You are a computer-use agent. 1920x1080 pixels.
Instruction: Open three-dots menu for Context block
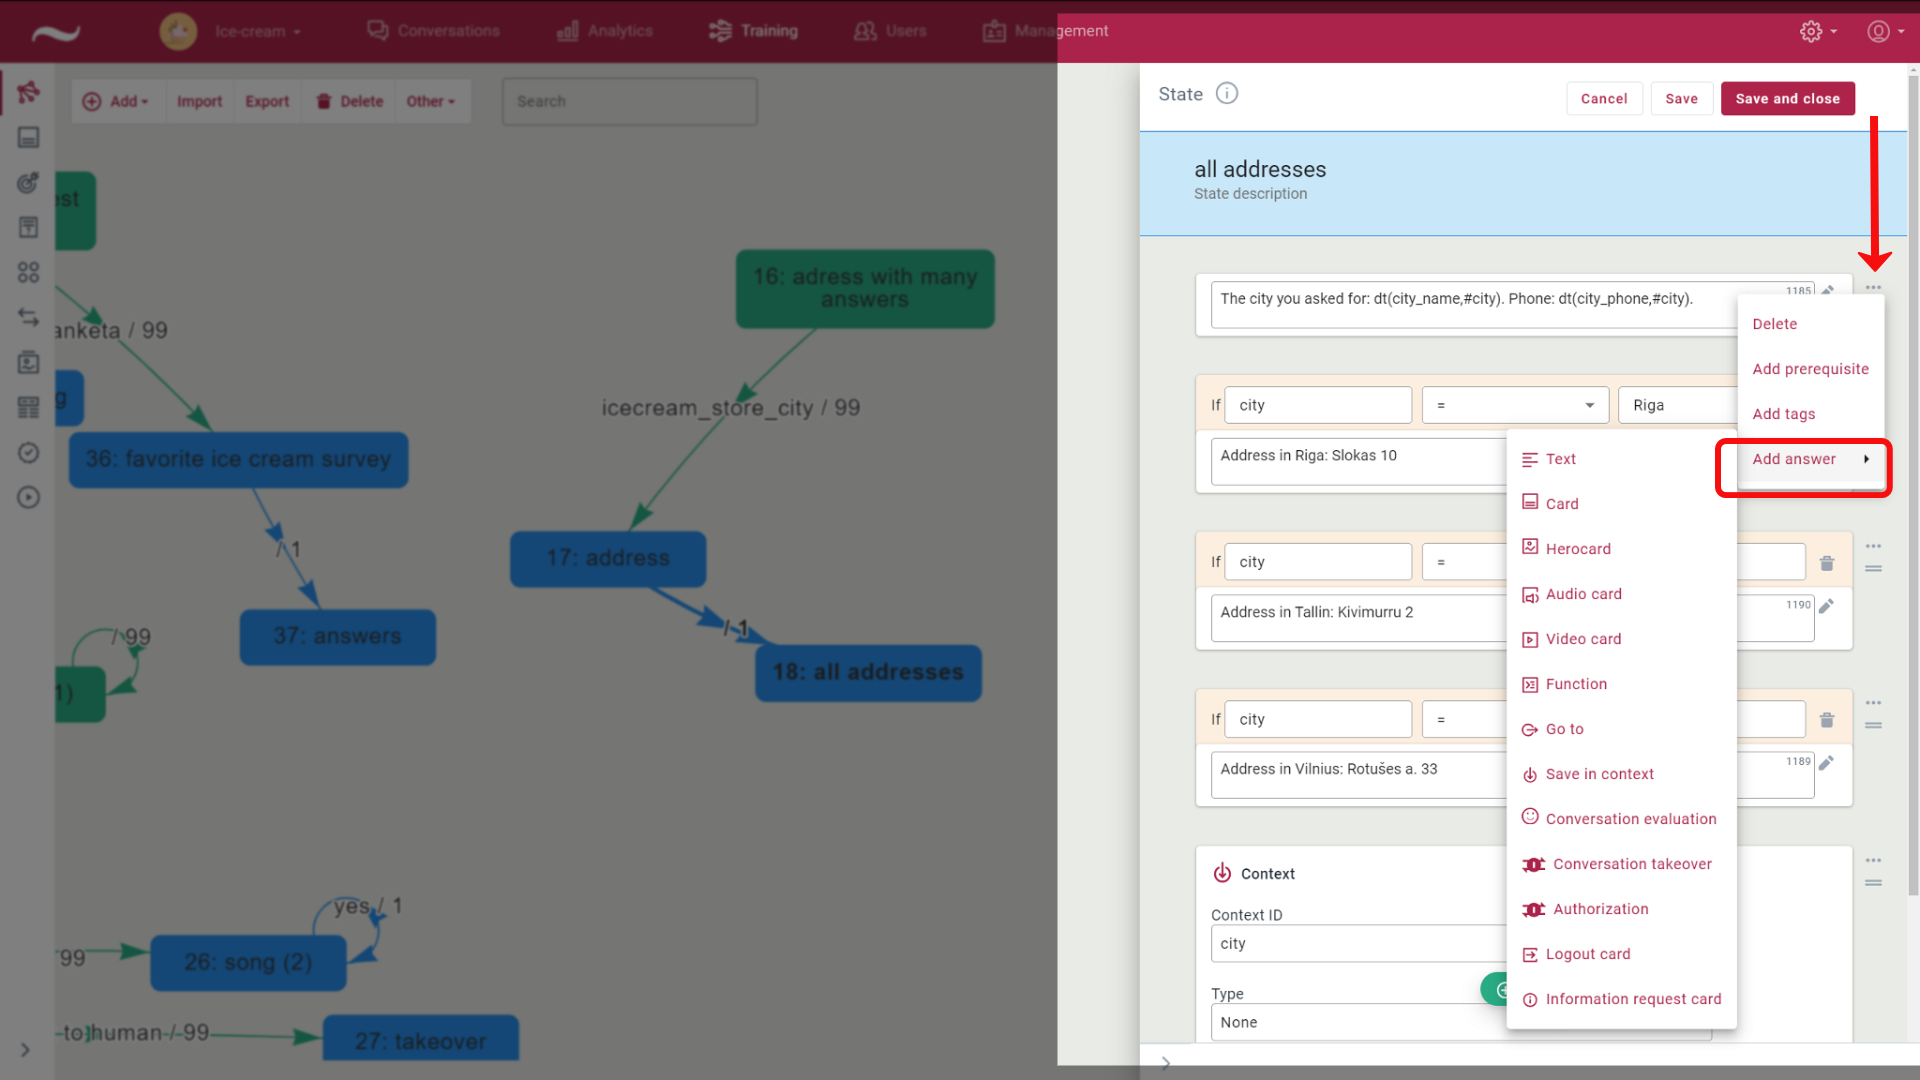(1873, 860)
